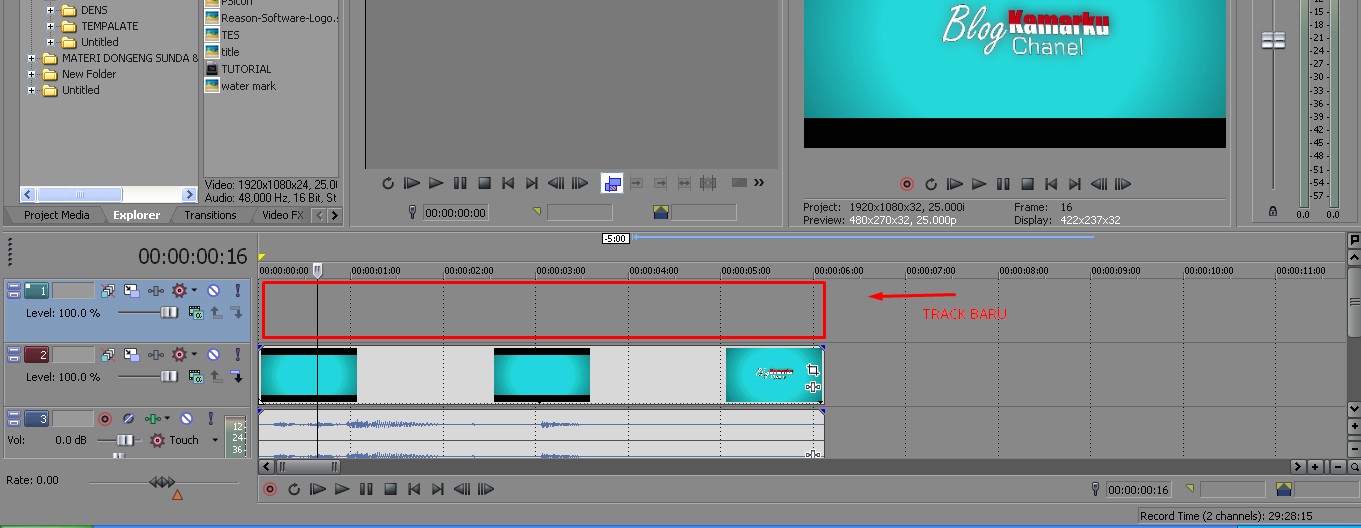Open track motion for track 2
This screenshot has width=1361, height=528.
(x=131, y=355)
